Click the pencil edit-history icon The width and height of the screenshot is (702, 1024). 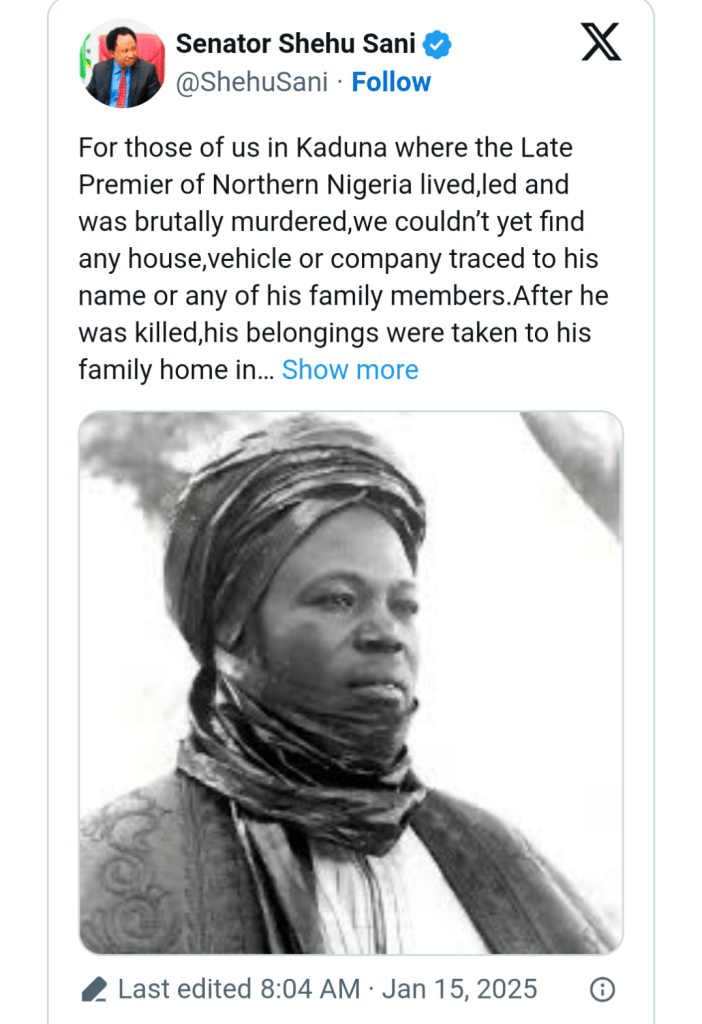click(x=94, y=990)
